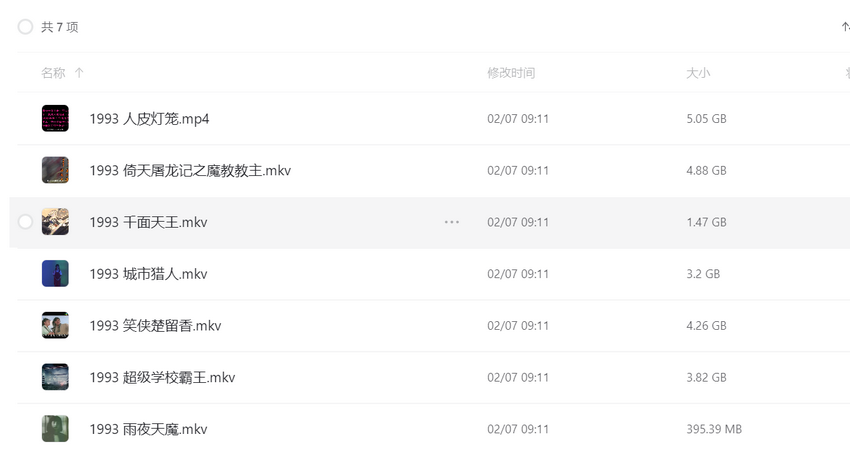Open file 1993 城市猎人.mkv
This screenshot has height=454, width=850.
click(x=148, y=274)
